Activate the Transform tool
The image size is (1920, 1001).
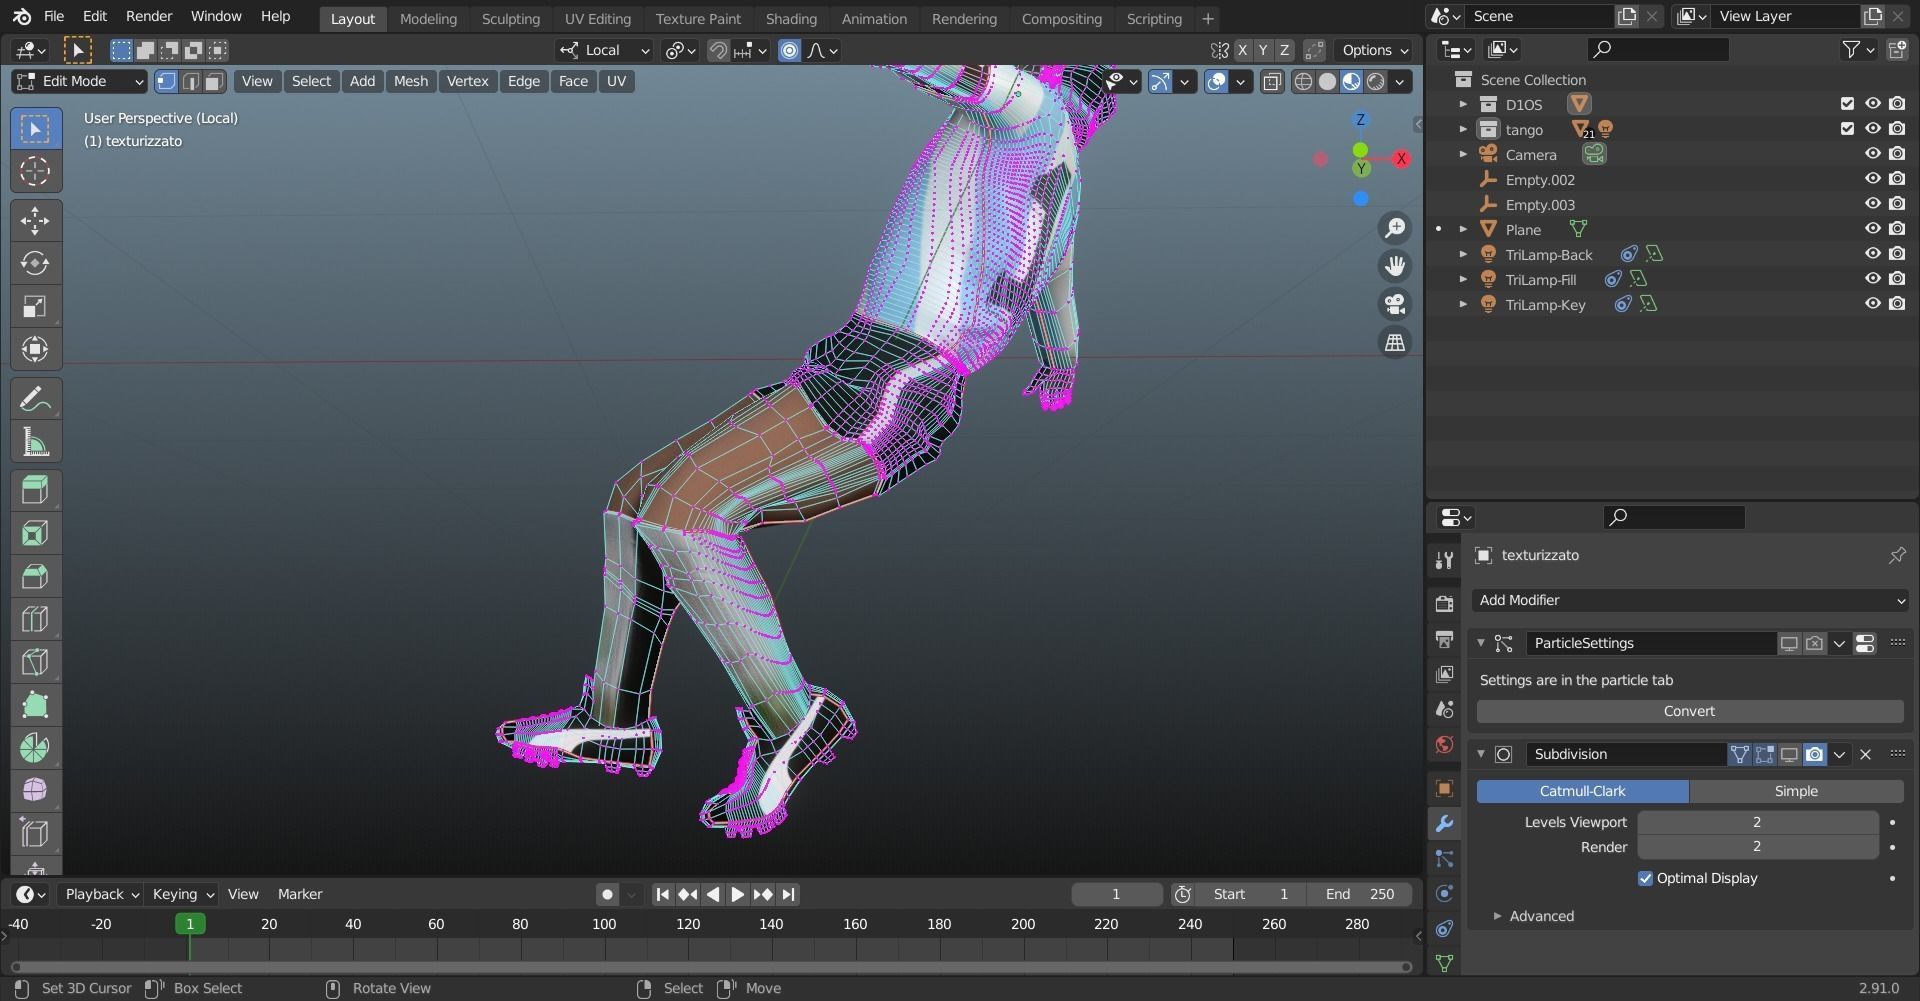click(35, 350)
